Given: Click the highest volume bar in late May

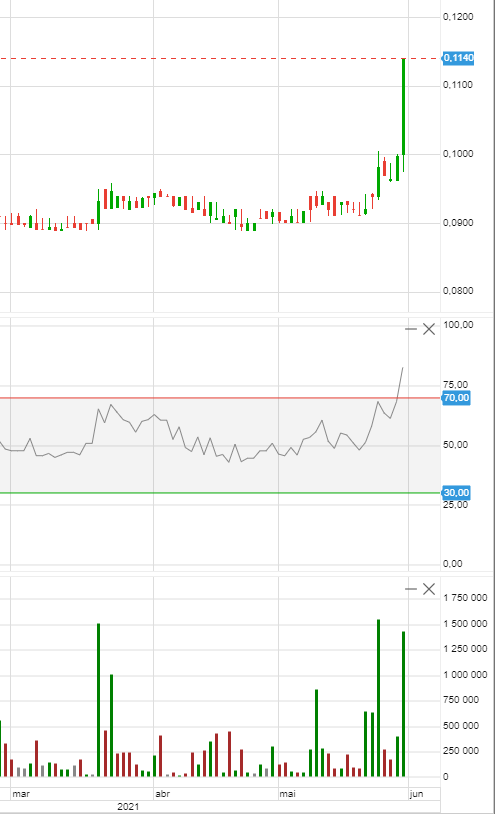Looking at the screenshot, I should point(379,698).
